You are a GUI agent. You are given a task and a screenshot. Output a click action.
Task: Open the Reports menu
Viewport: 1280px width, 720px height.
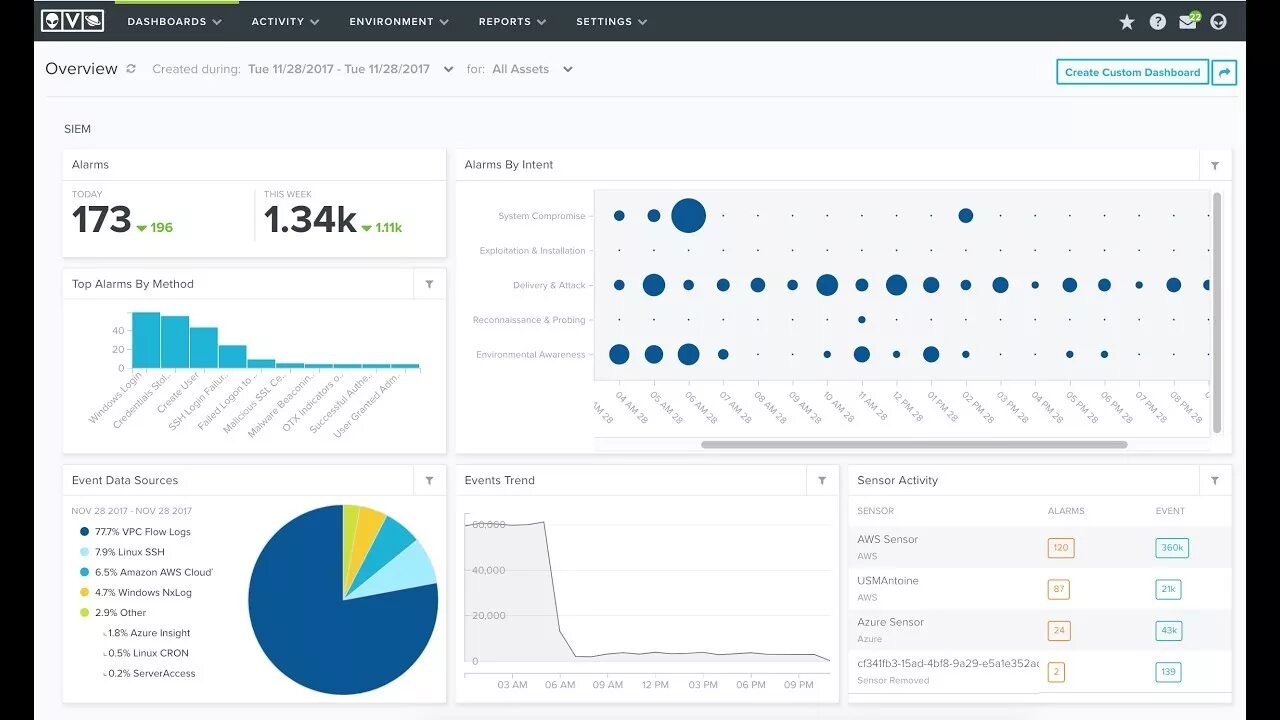(512, 21)
